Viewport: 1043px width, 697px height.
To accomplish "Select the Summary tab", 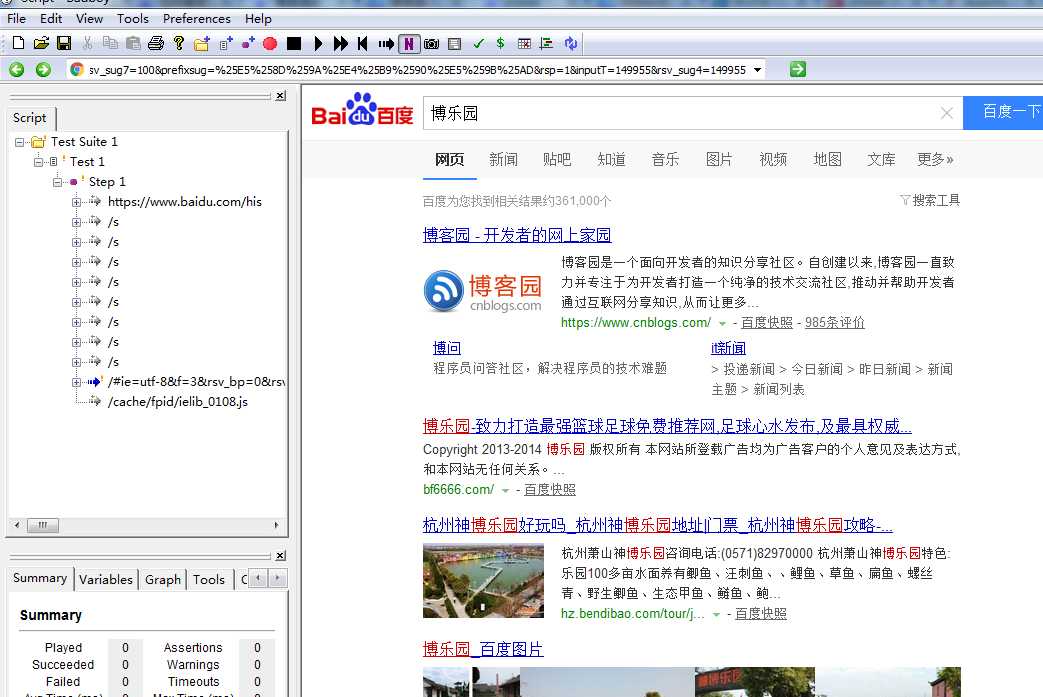I will pos(40,578).
